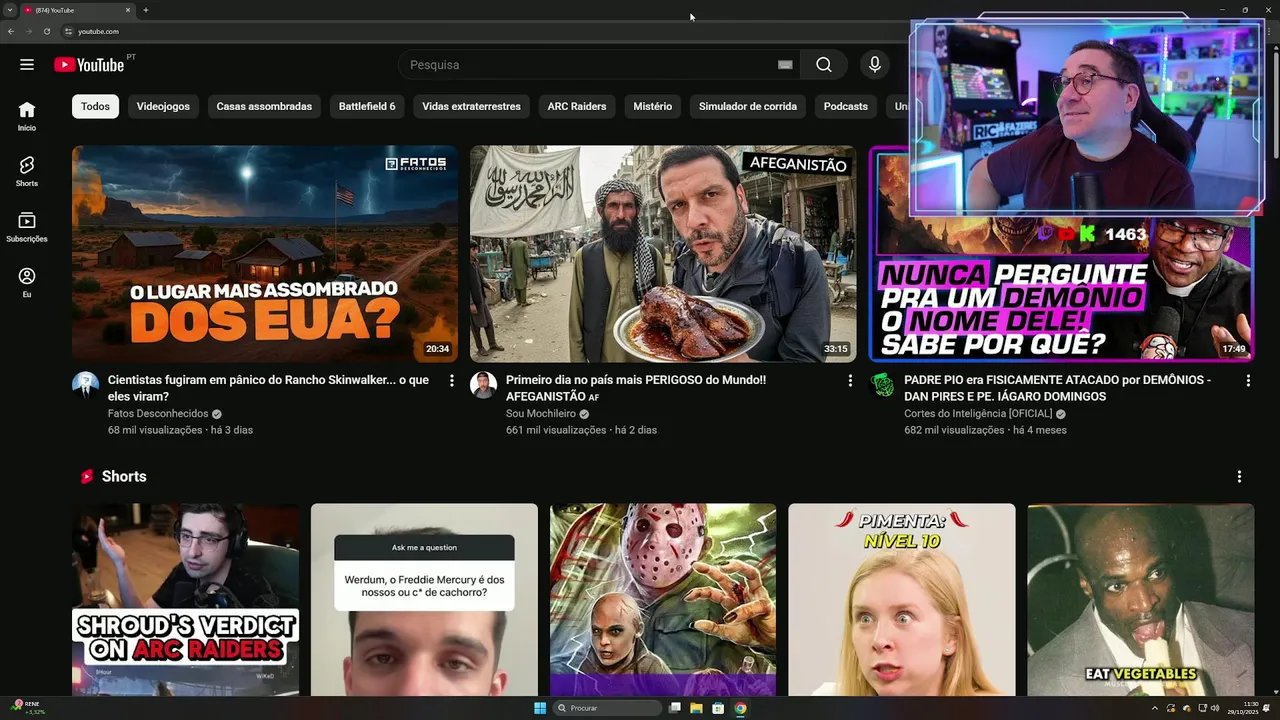Open Início in the sidebar
1280x720 pixels.
(27, 116)
